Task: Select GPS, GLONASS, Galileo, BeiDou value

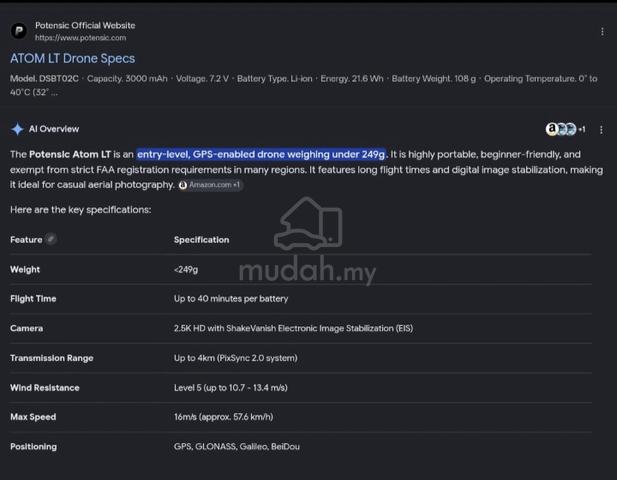Action: (237, 447)
